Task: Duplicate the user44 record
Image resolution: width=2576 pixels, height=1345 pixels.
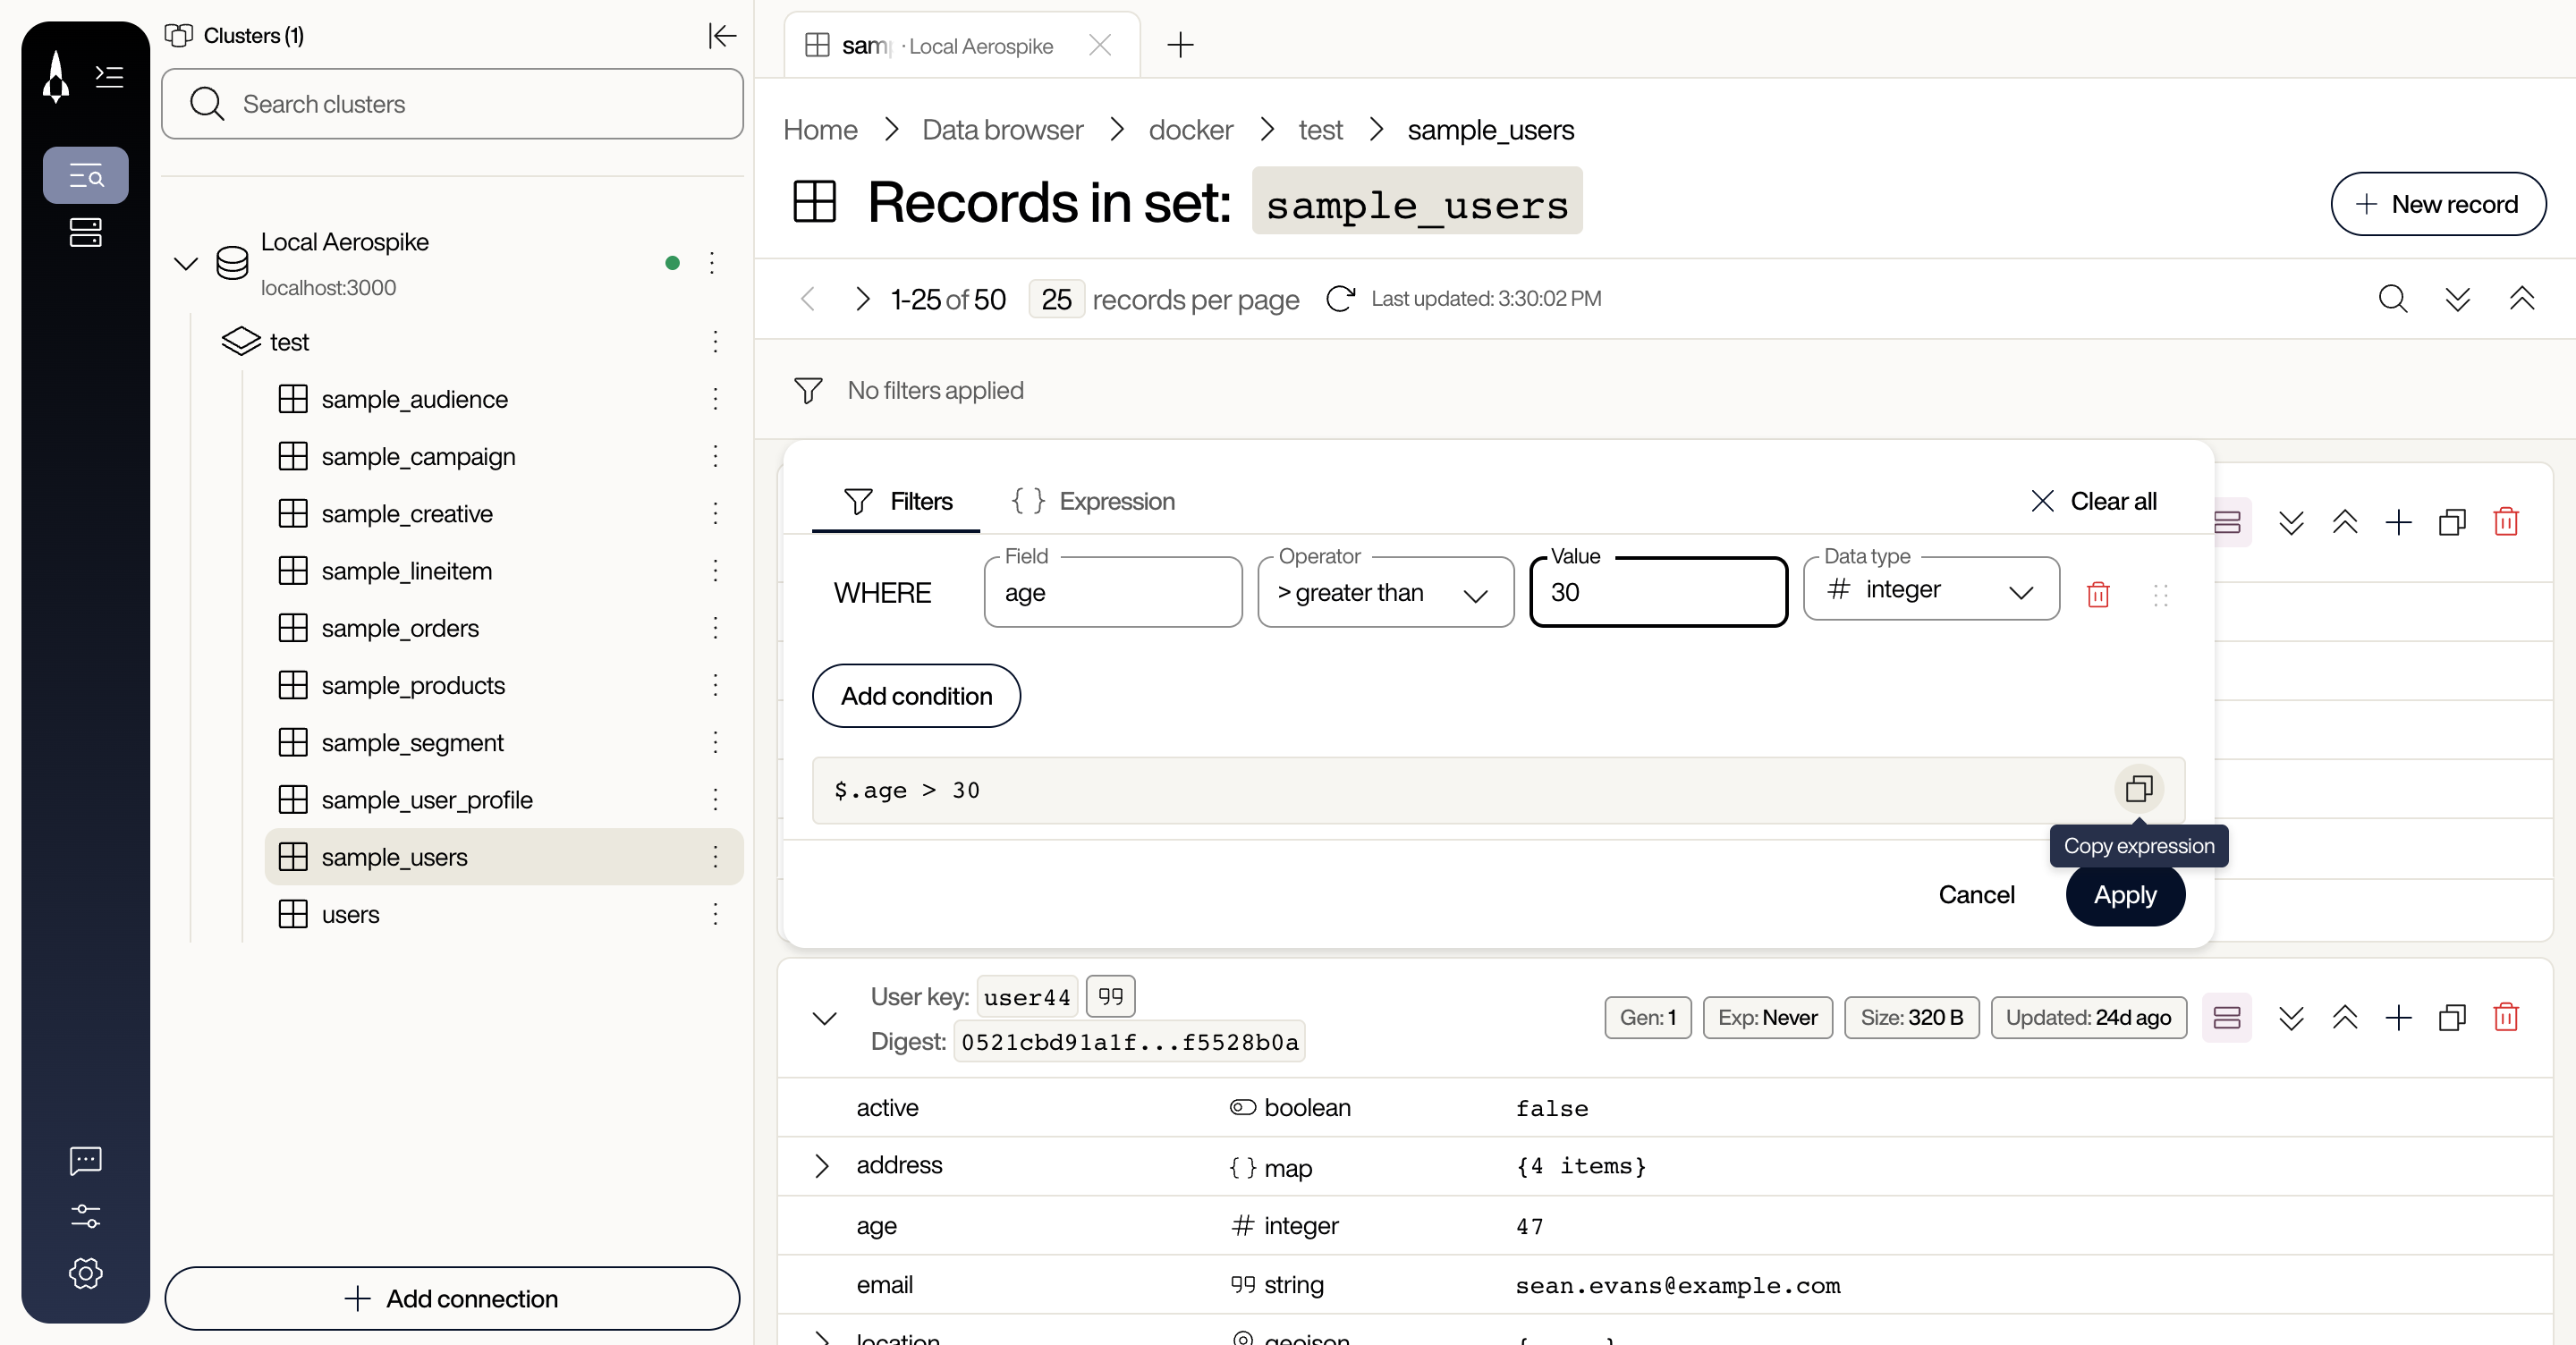Action: [x=2452, y=1017]
